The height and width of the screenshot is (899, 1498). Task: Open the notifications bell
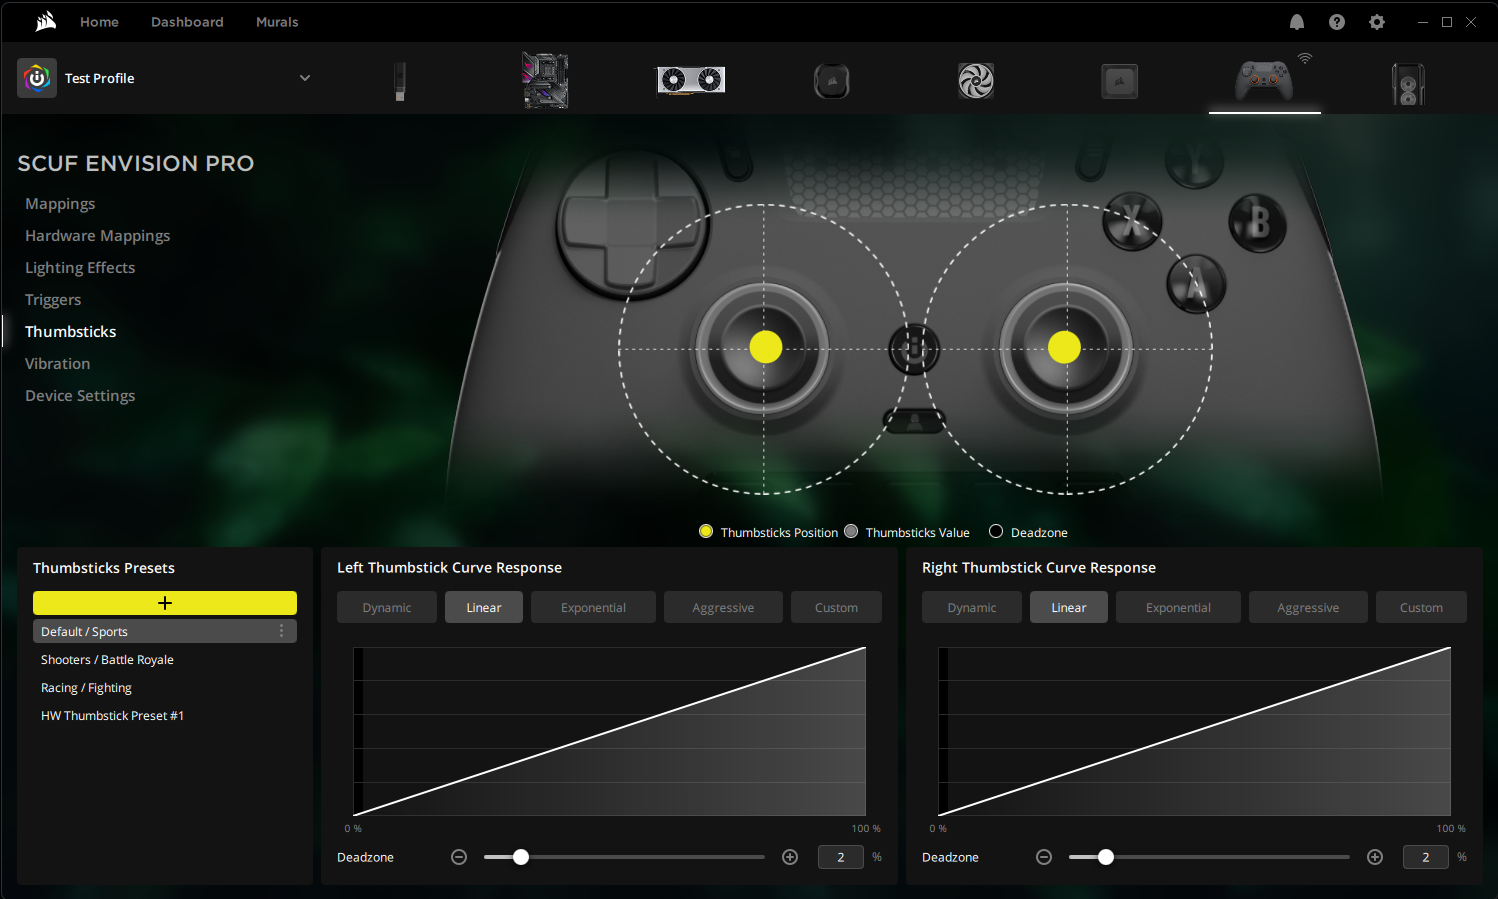(x=1296, y=21)
